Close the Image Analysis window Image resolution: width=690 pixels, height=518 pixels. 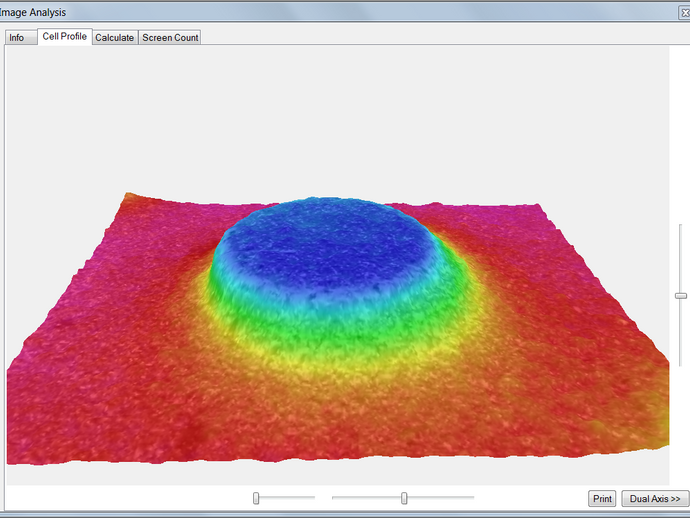684,12
